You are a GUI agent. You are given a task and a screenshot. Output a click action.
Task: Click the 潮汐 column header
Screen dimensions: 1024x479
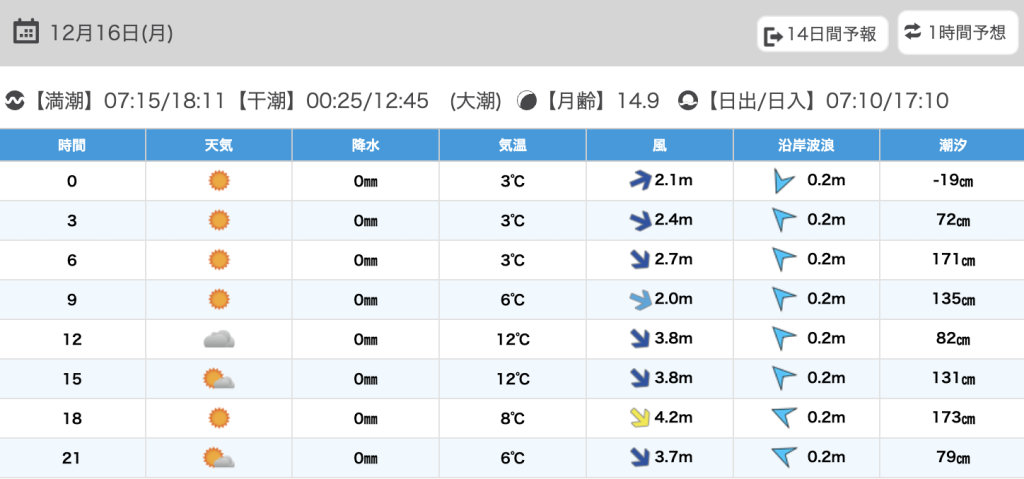(x=951, y=145)
